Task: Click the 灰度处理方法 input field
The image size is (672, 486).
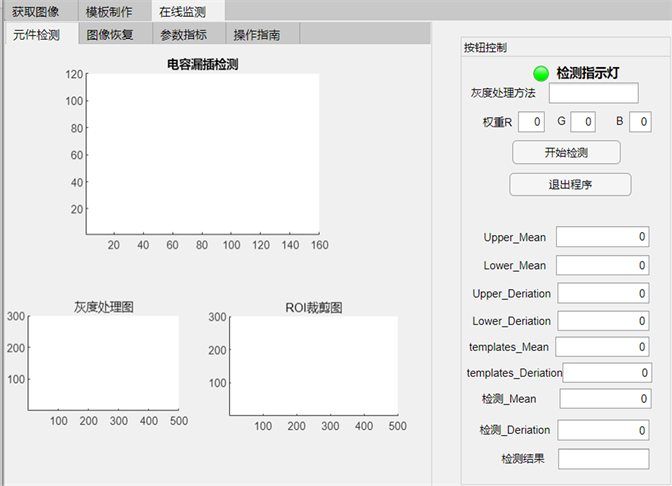Action: [593, 93]
